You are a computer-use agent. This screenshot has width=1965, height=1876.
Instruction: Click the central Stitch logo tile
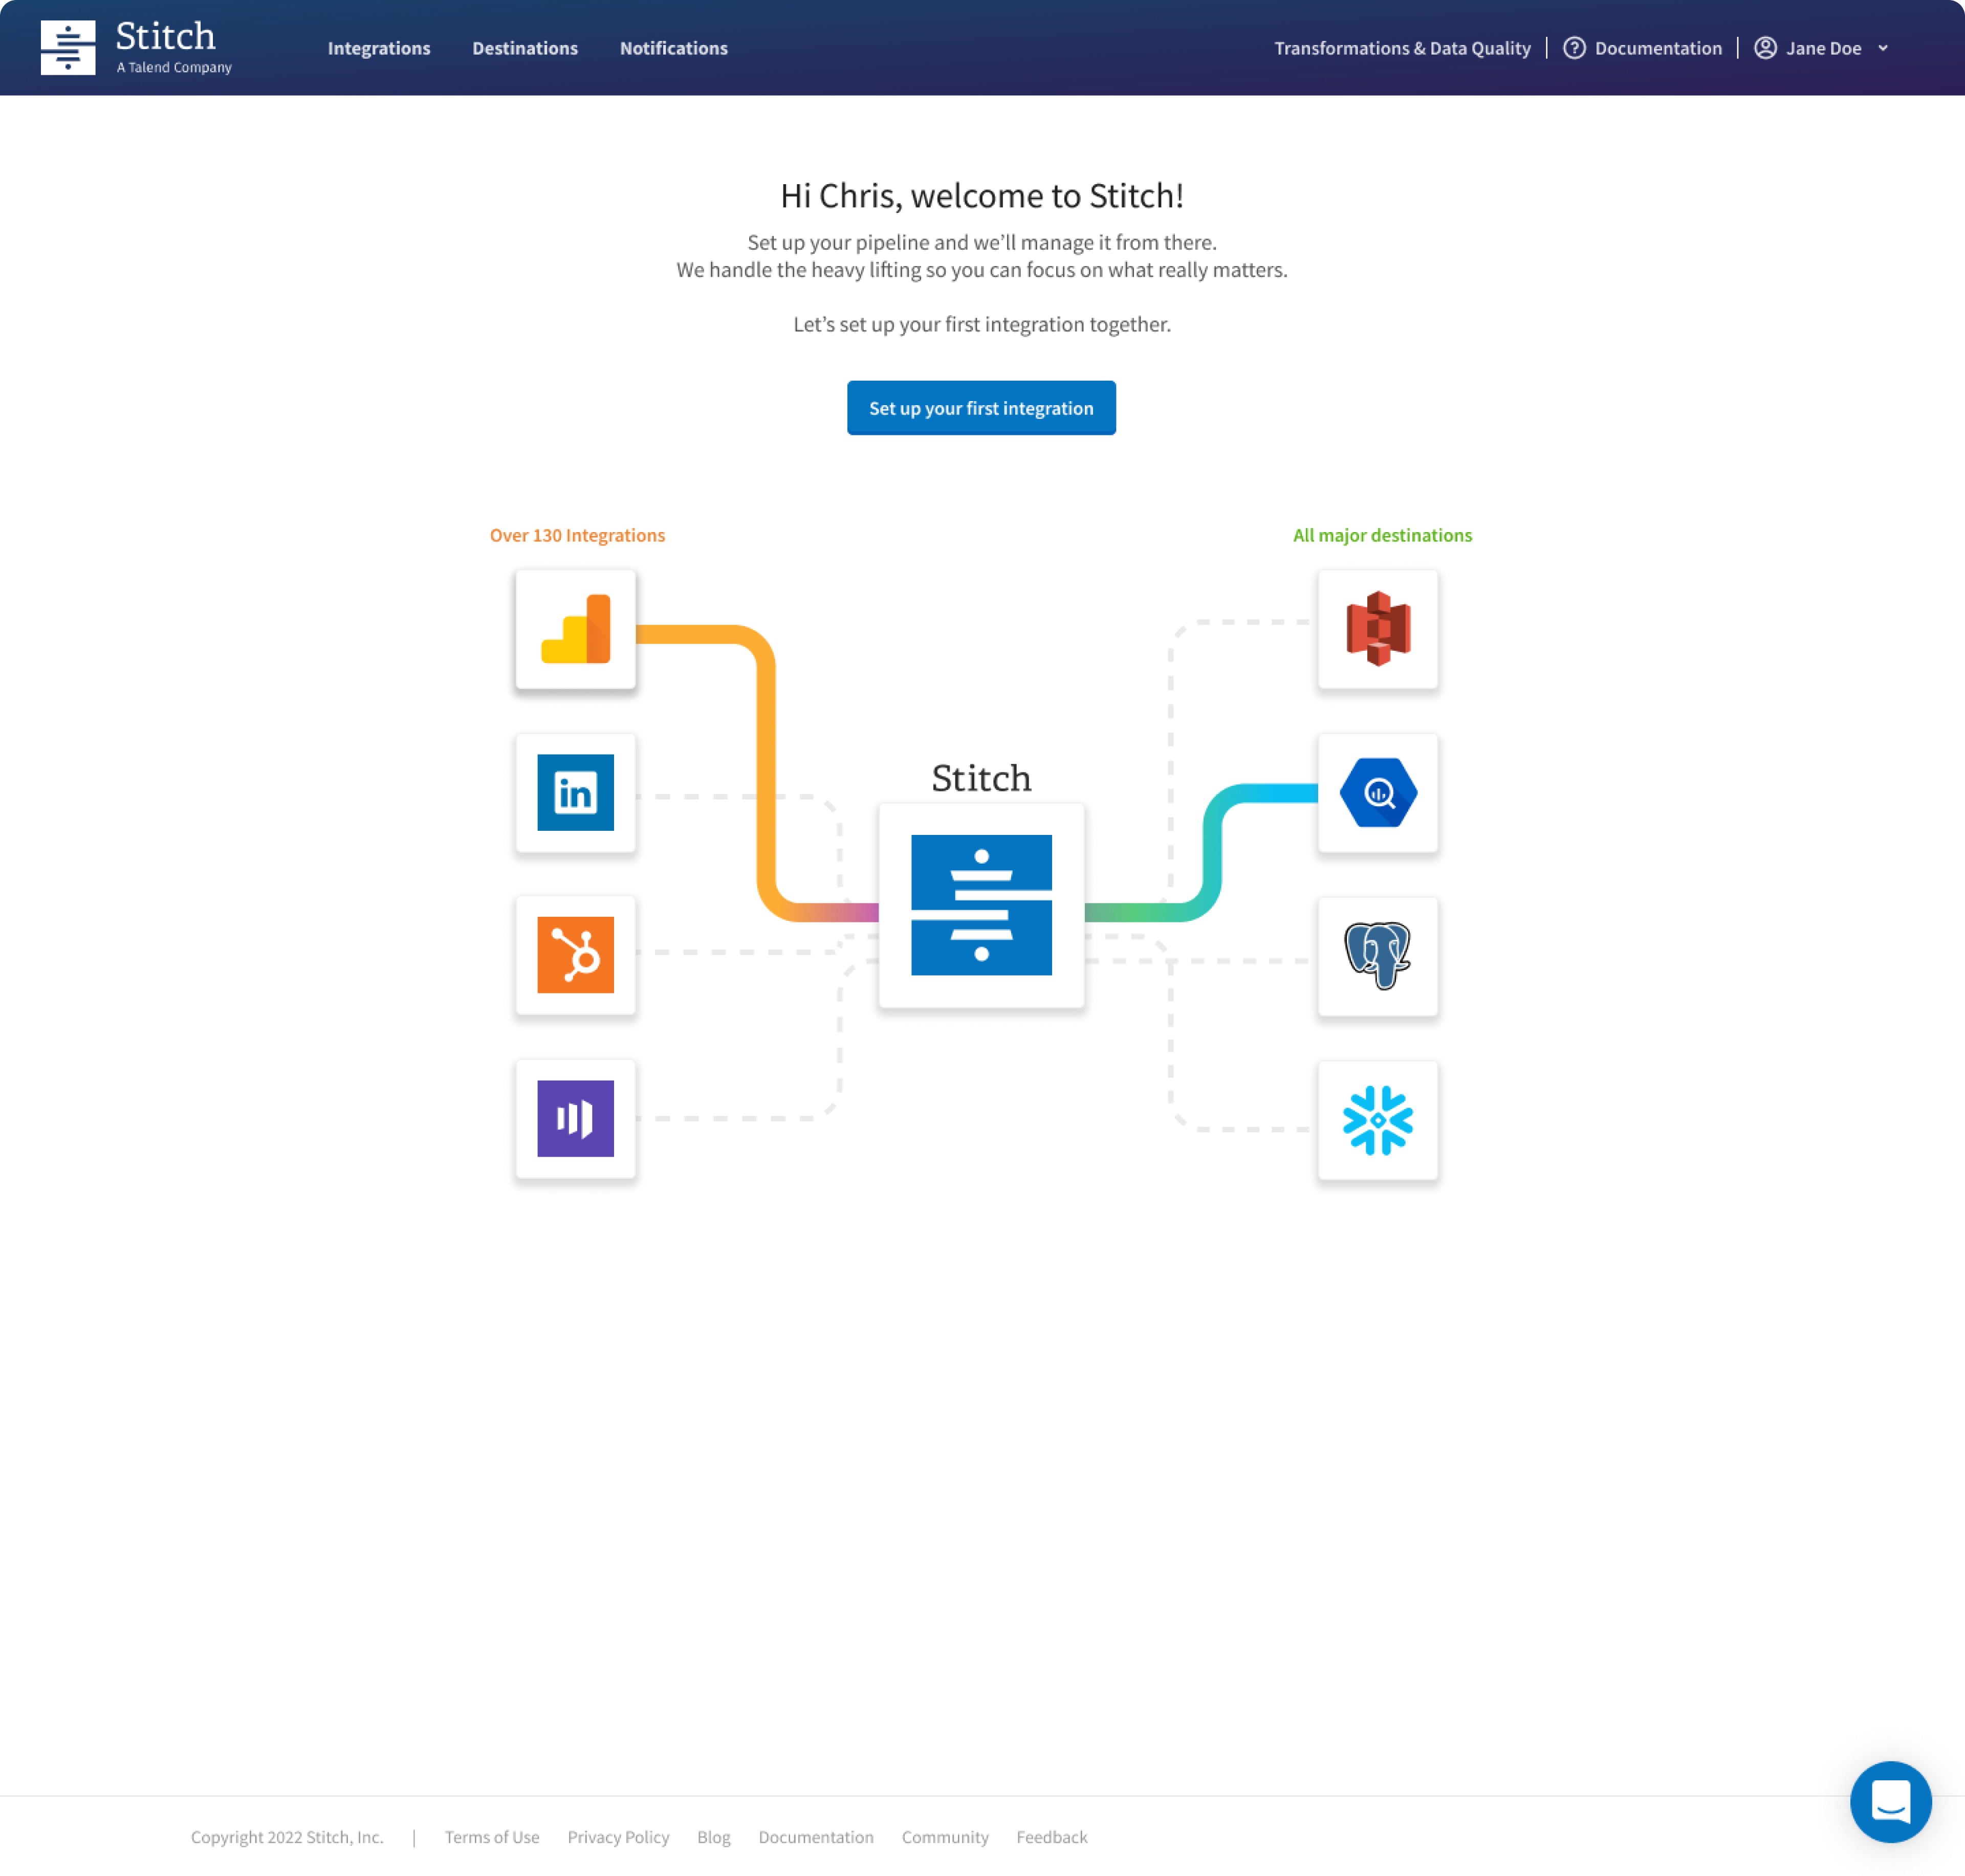[980, 904]
